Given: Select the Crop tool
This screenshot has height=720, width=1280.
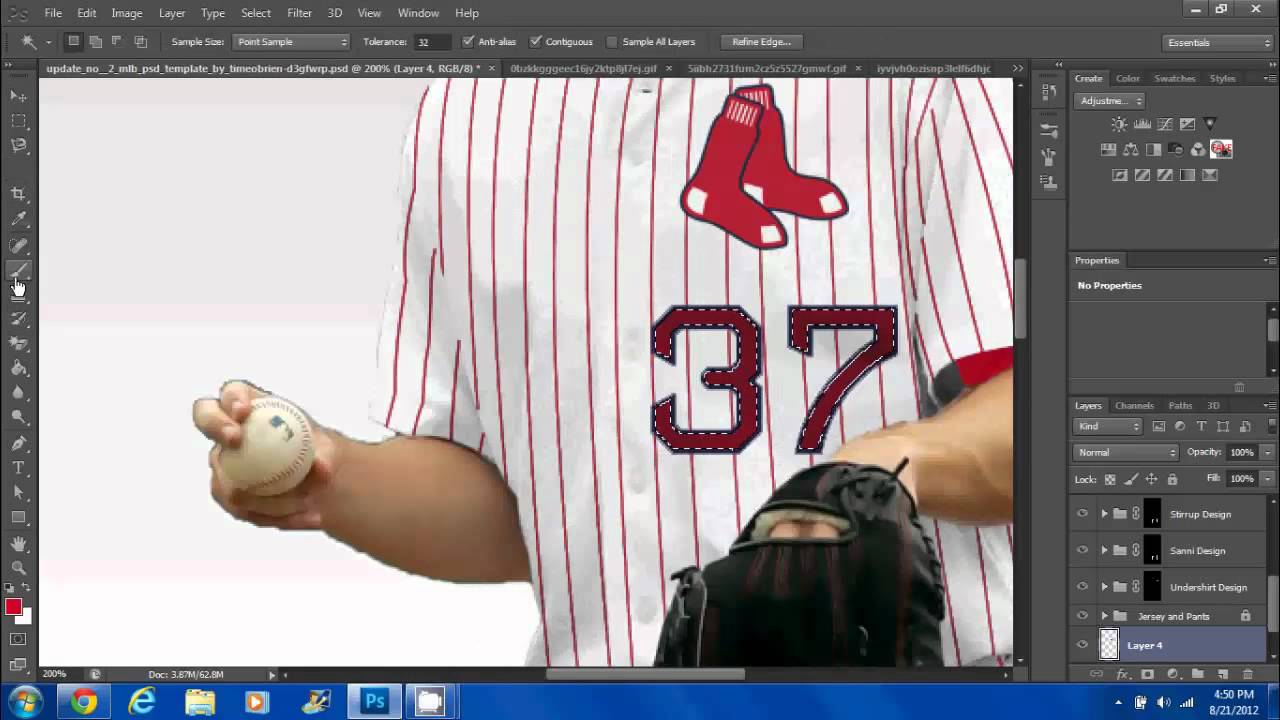Looking at the screenshot, I should point(18,194).
